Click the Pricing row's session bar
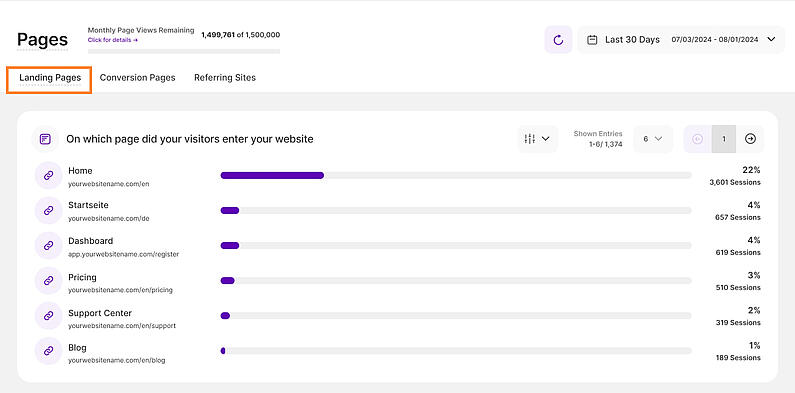 (456, 280)
